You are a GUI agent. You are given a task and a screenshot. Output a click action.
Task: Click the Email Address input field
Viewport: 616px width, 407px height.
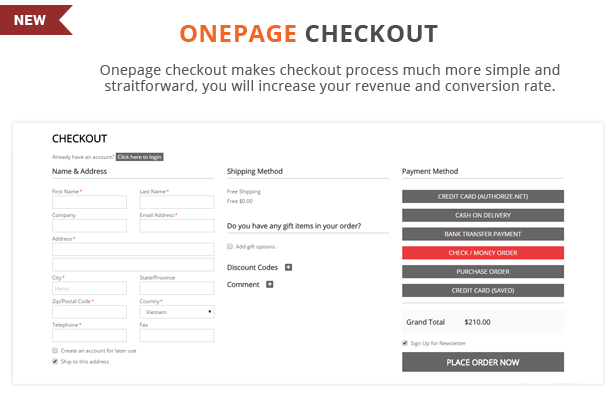point(177,226)
